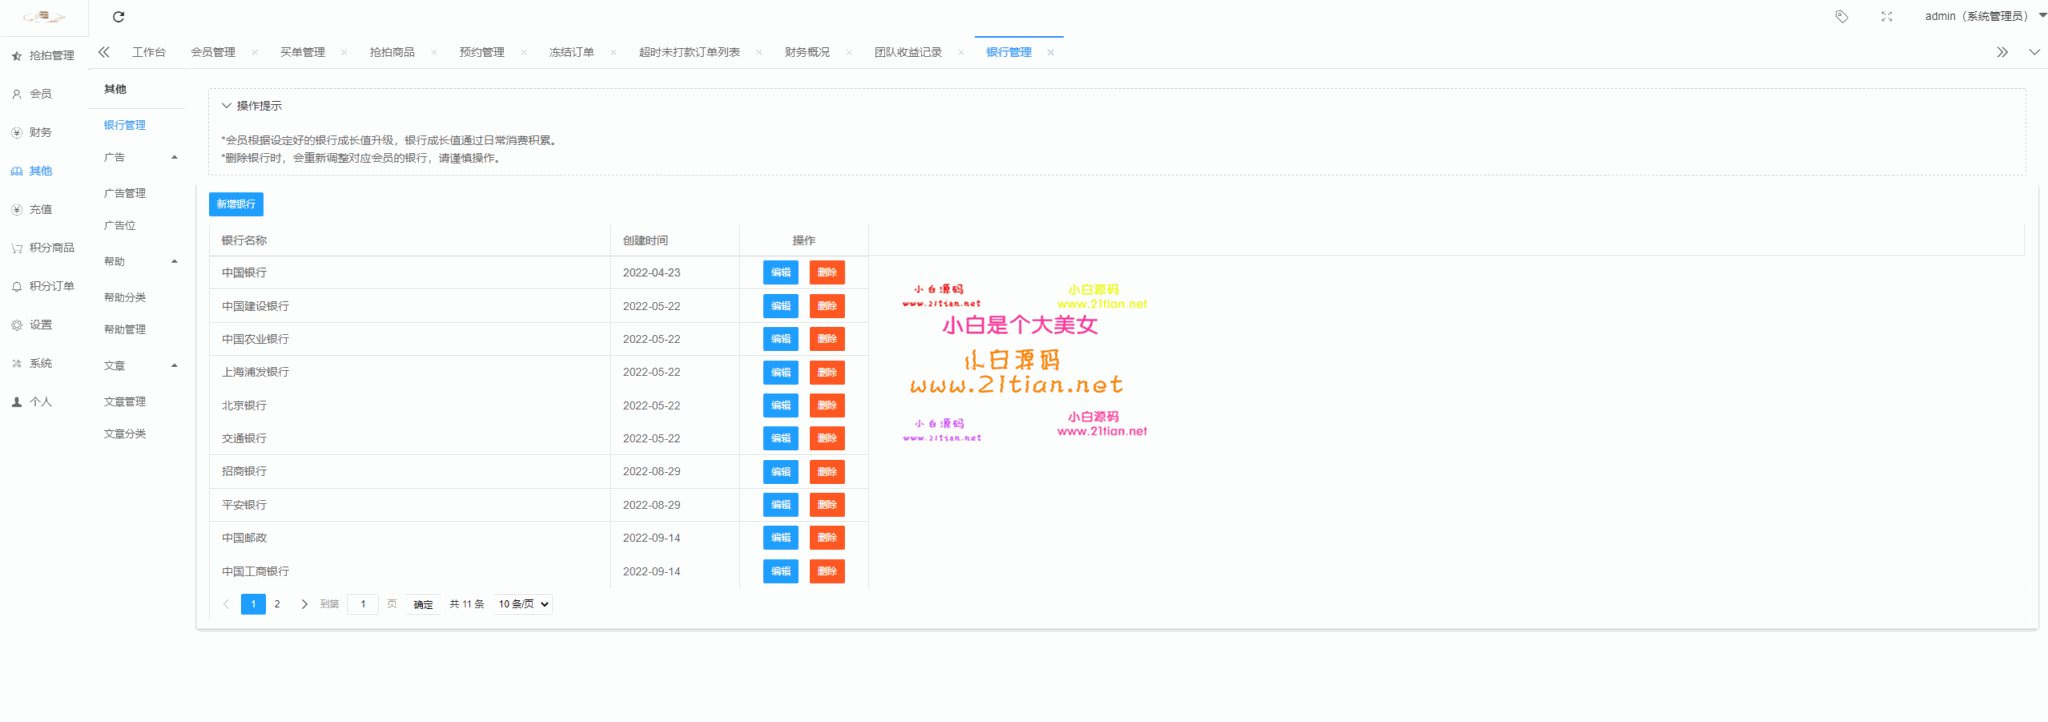2048x722 pixels.
Task: Edit the 平安银行 row
Action: click(780, 505)
